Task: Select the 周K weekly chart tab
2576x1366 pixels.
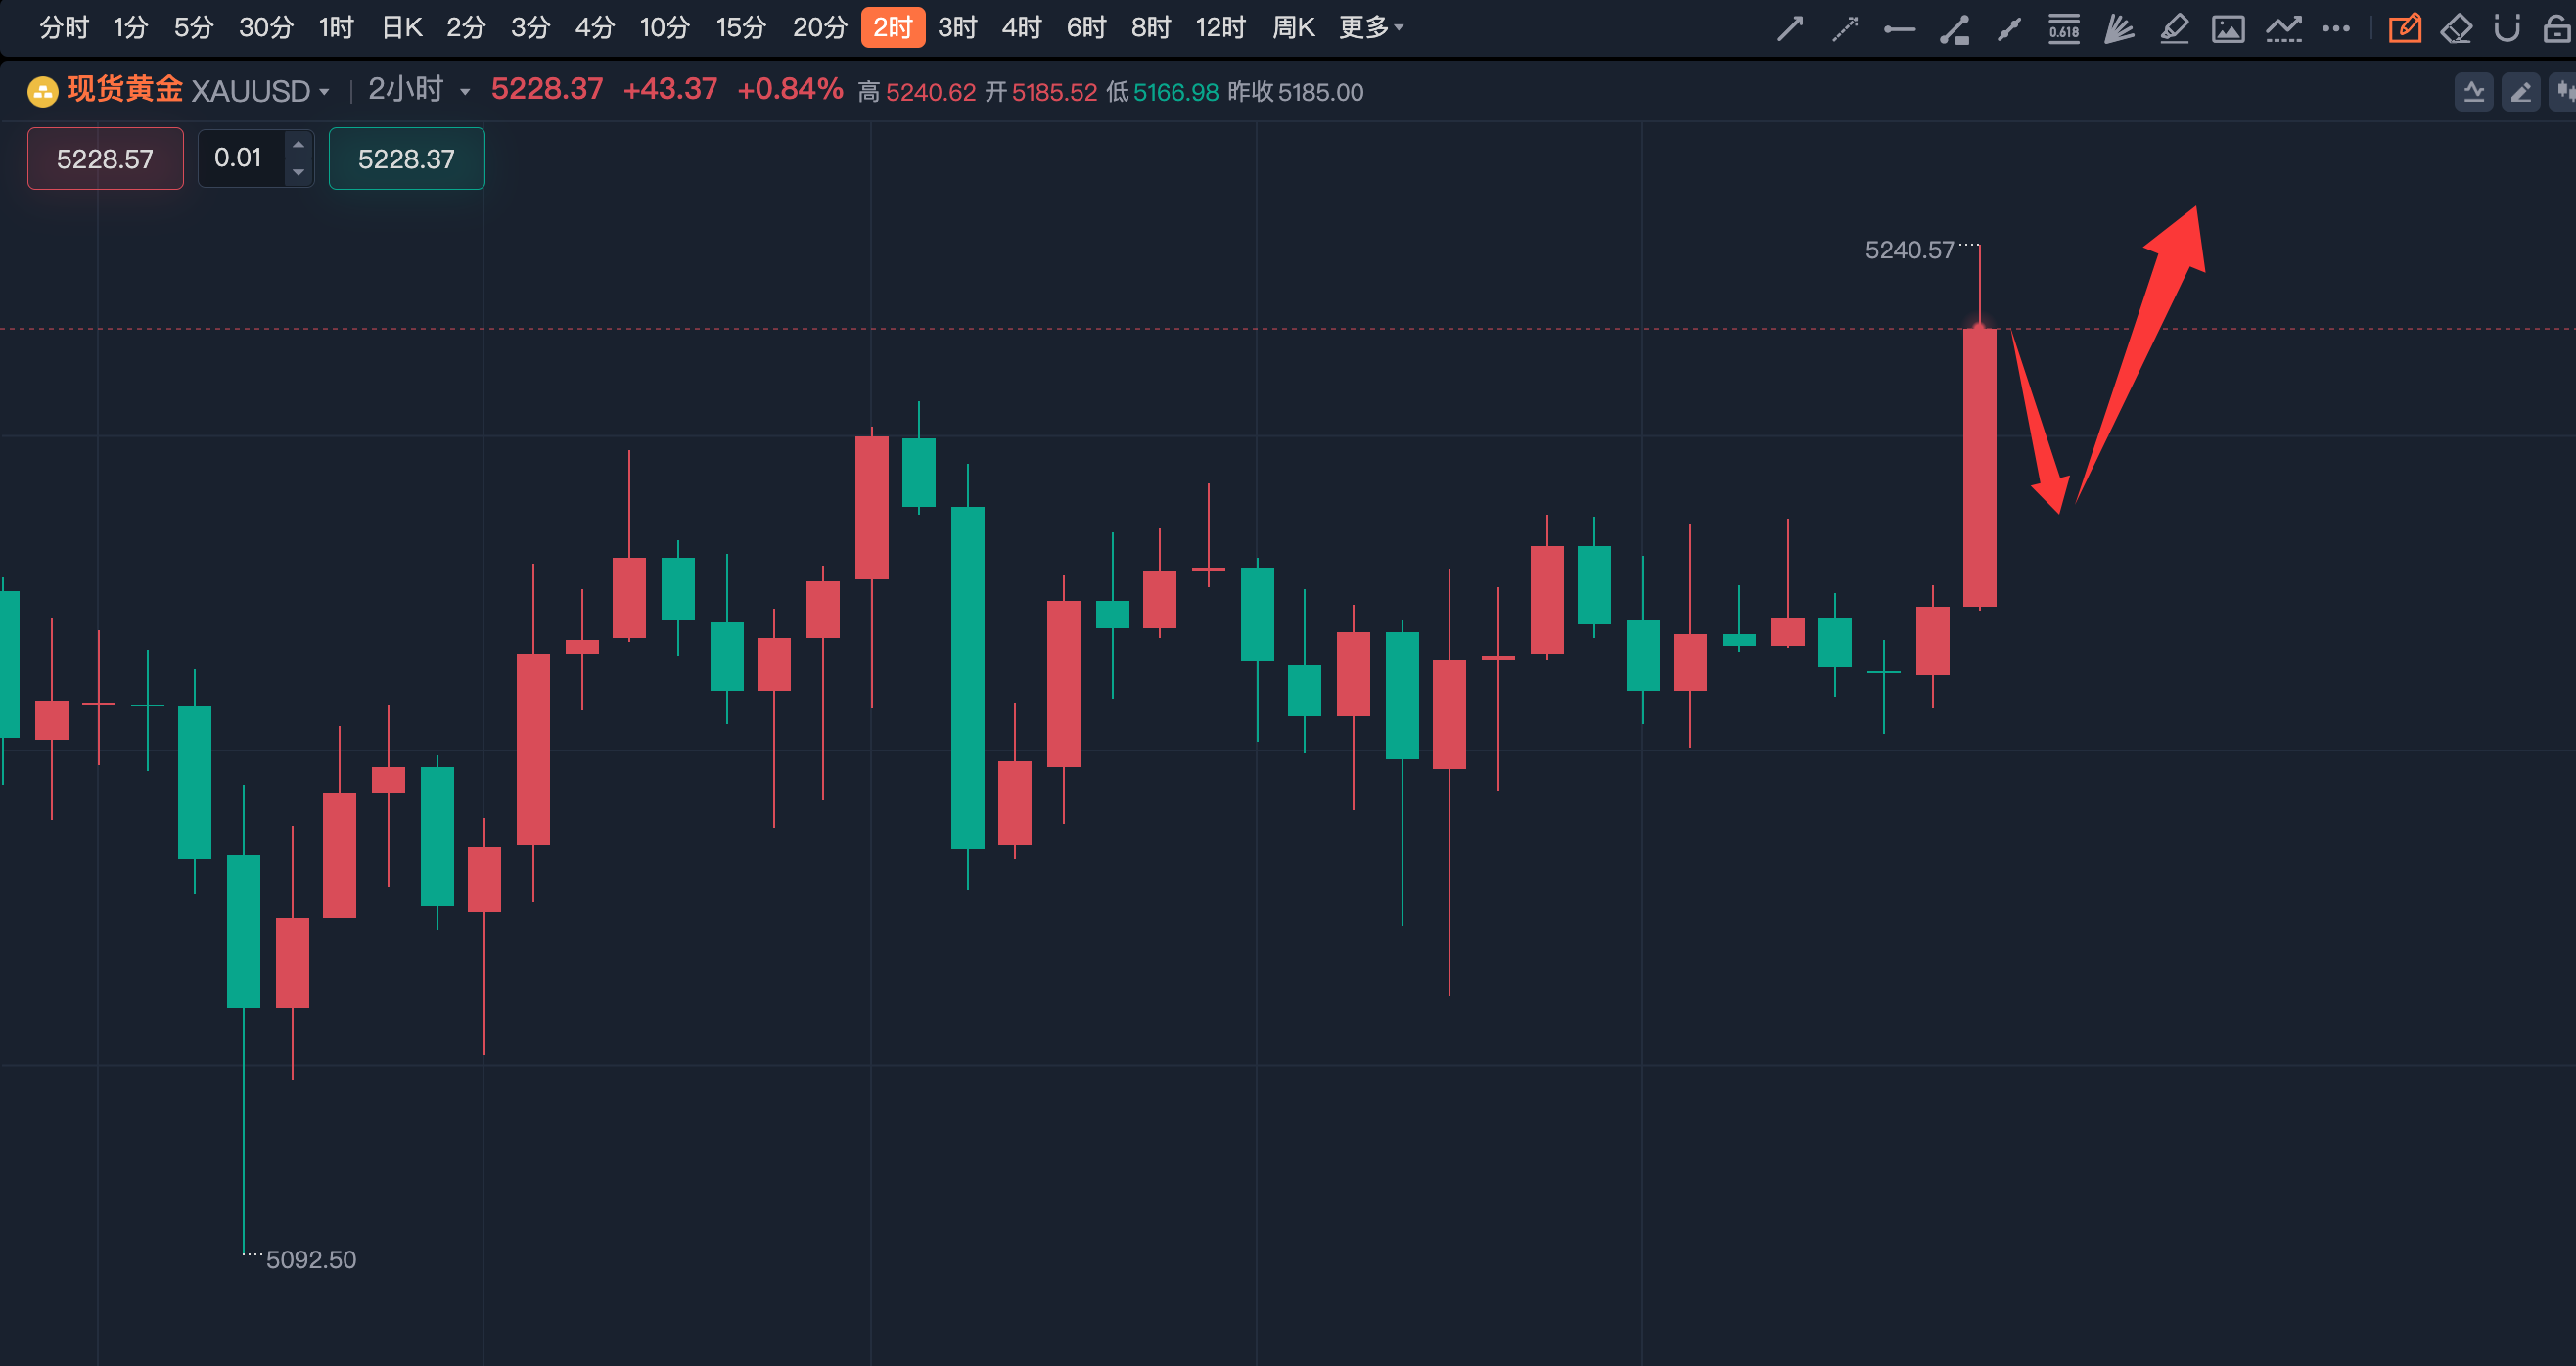Action: (x=1293, y=28)
